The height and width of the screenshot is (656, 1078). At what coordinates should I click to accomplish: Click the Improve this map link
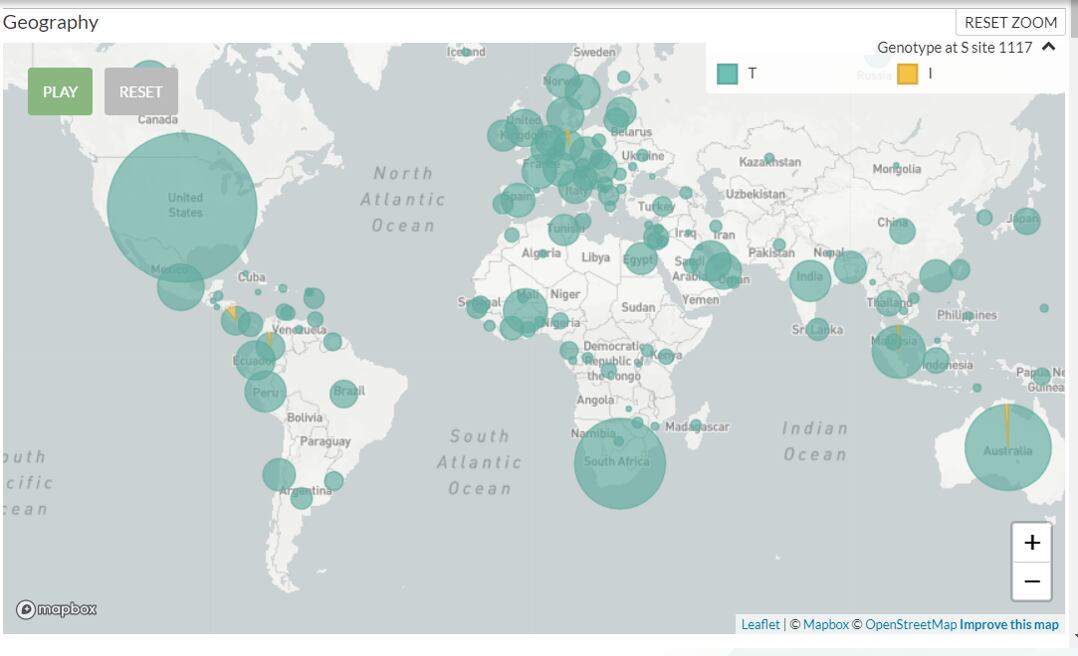[x=1008, y=624]
